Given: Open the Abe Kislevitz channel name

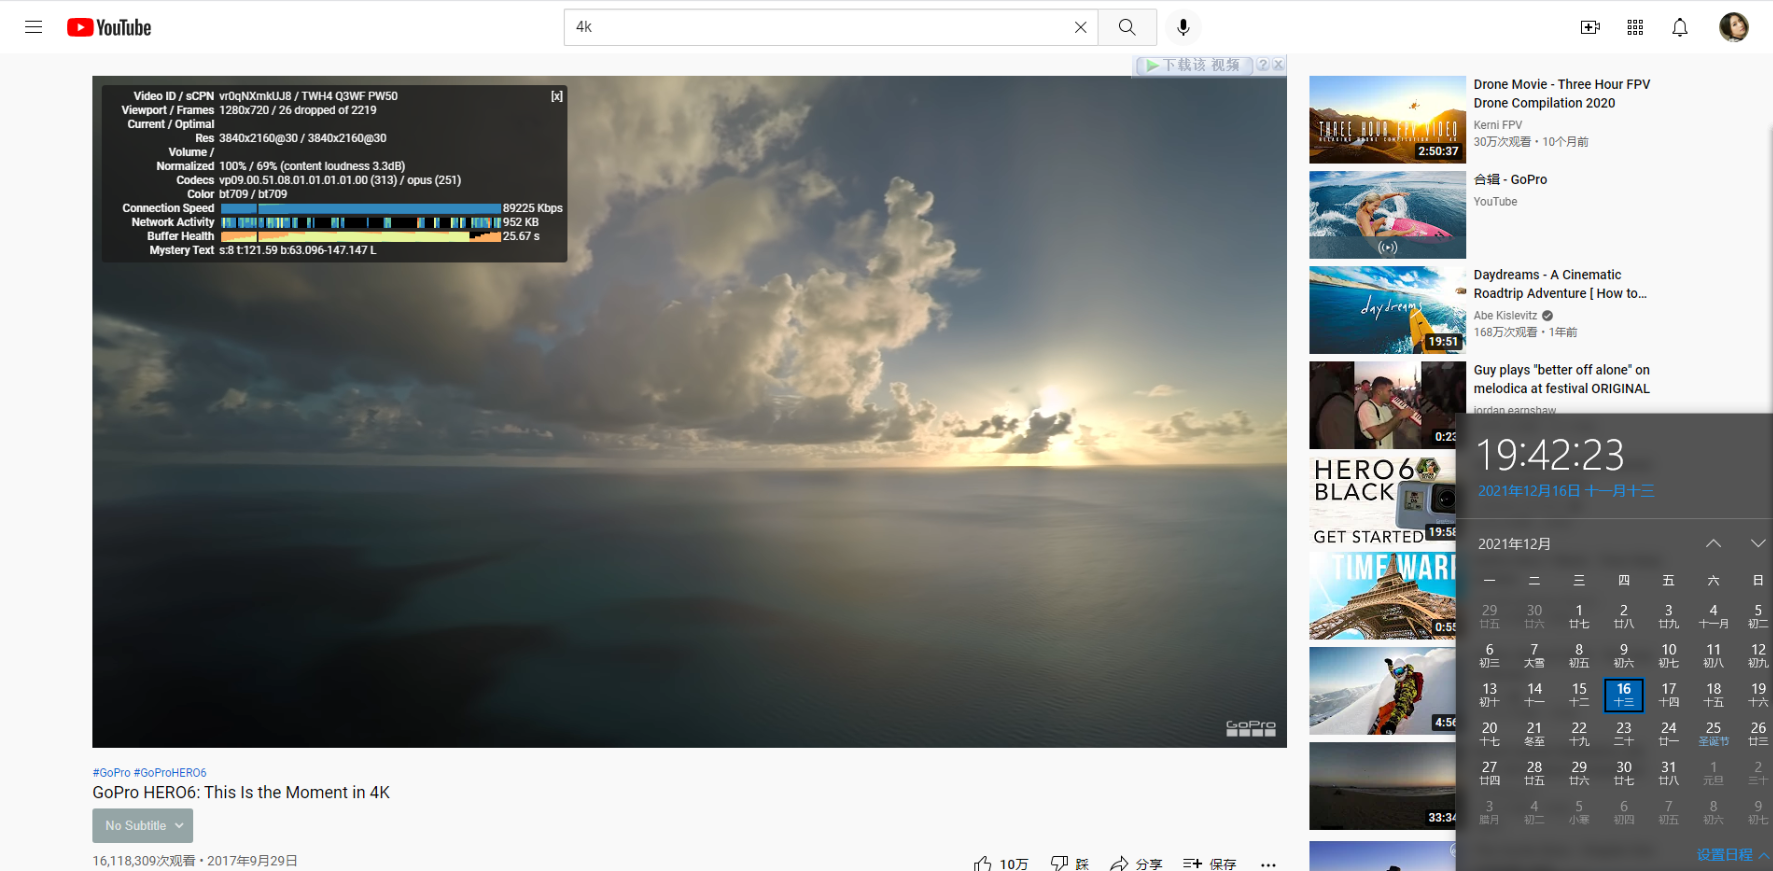Looking at the screenshot, I should point(1505,315).
